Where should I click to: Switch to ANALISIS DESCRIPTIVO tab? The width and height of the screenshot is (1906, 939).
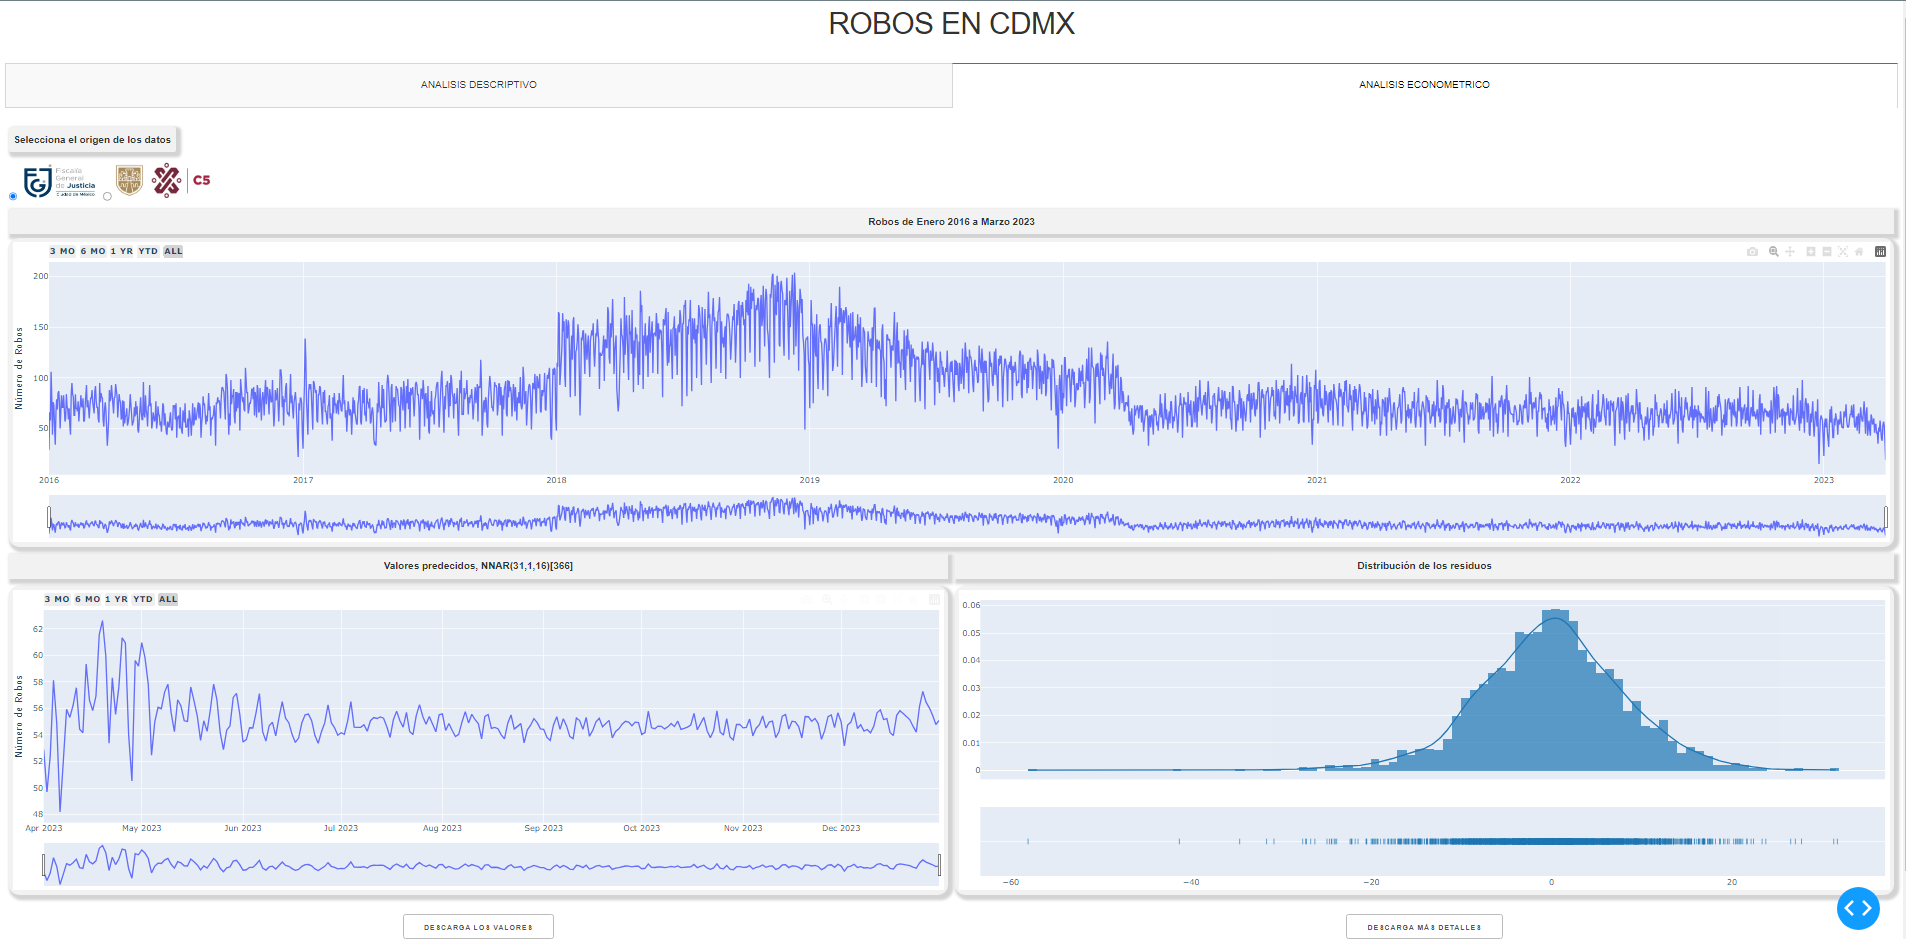coord(478,85)
